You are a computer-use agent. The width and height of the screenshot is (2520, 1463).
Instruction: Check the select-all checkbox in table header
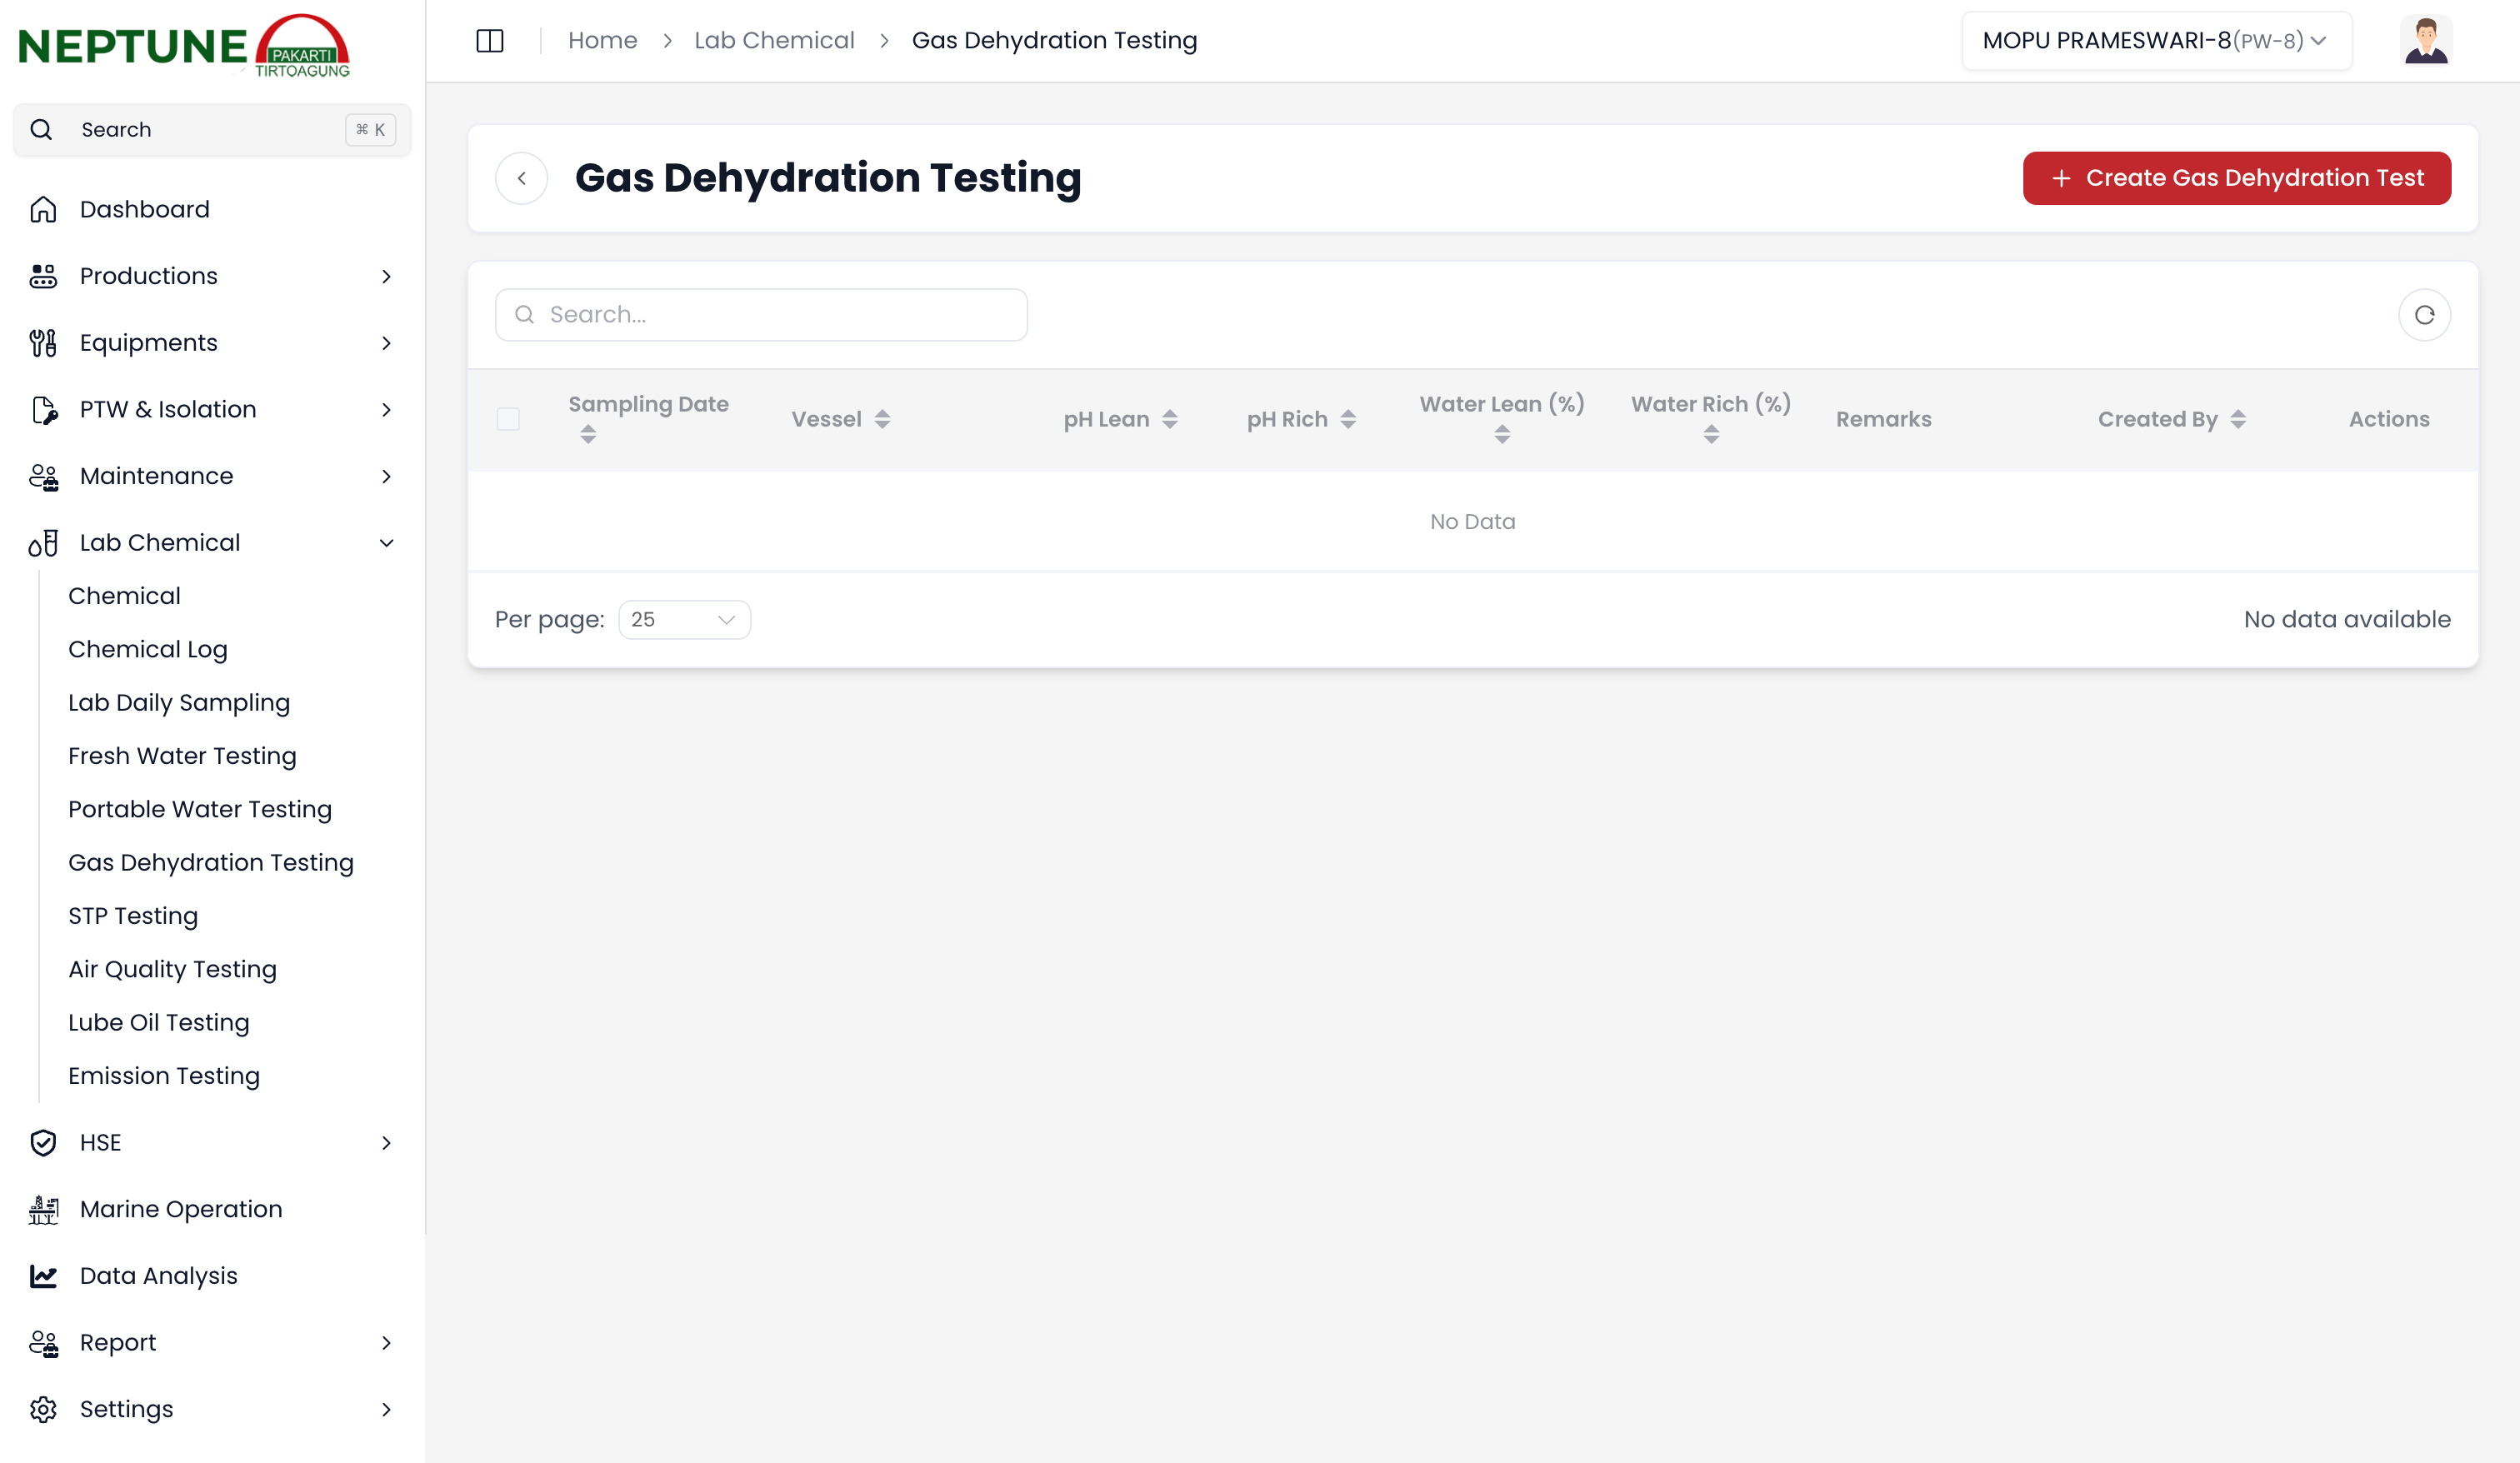coord(507,419)
